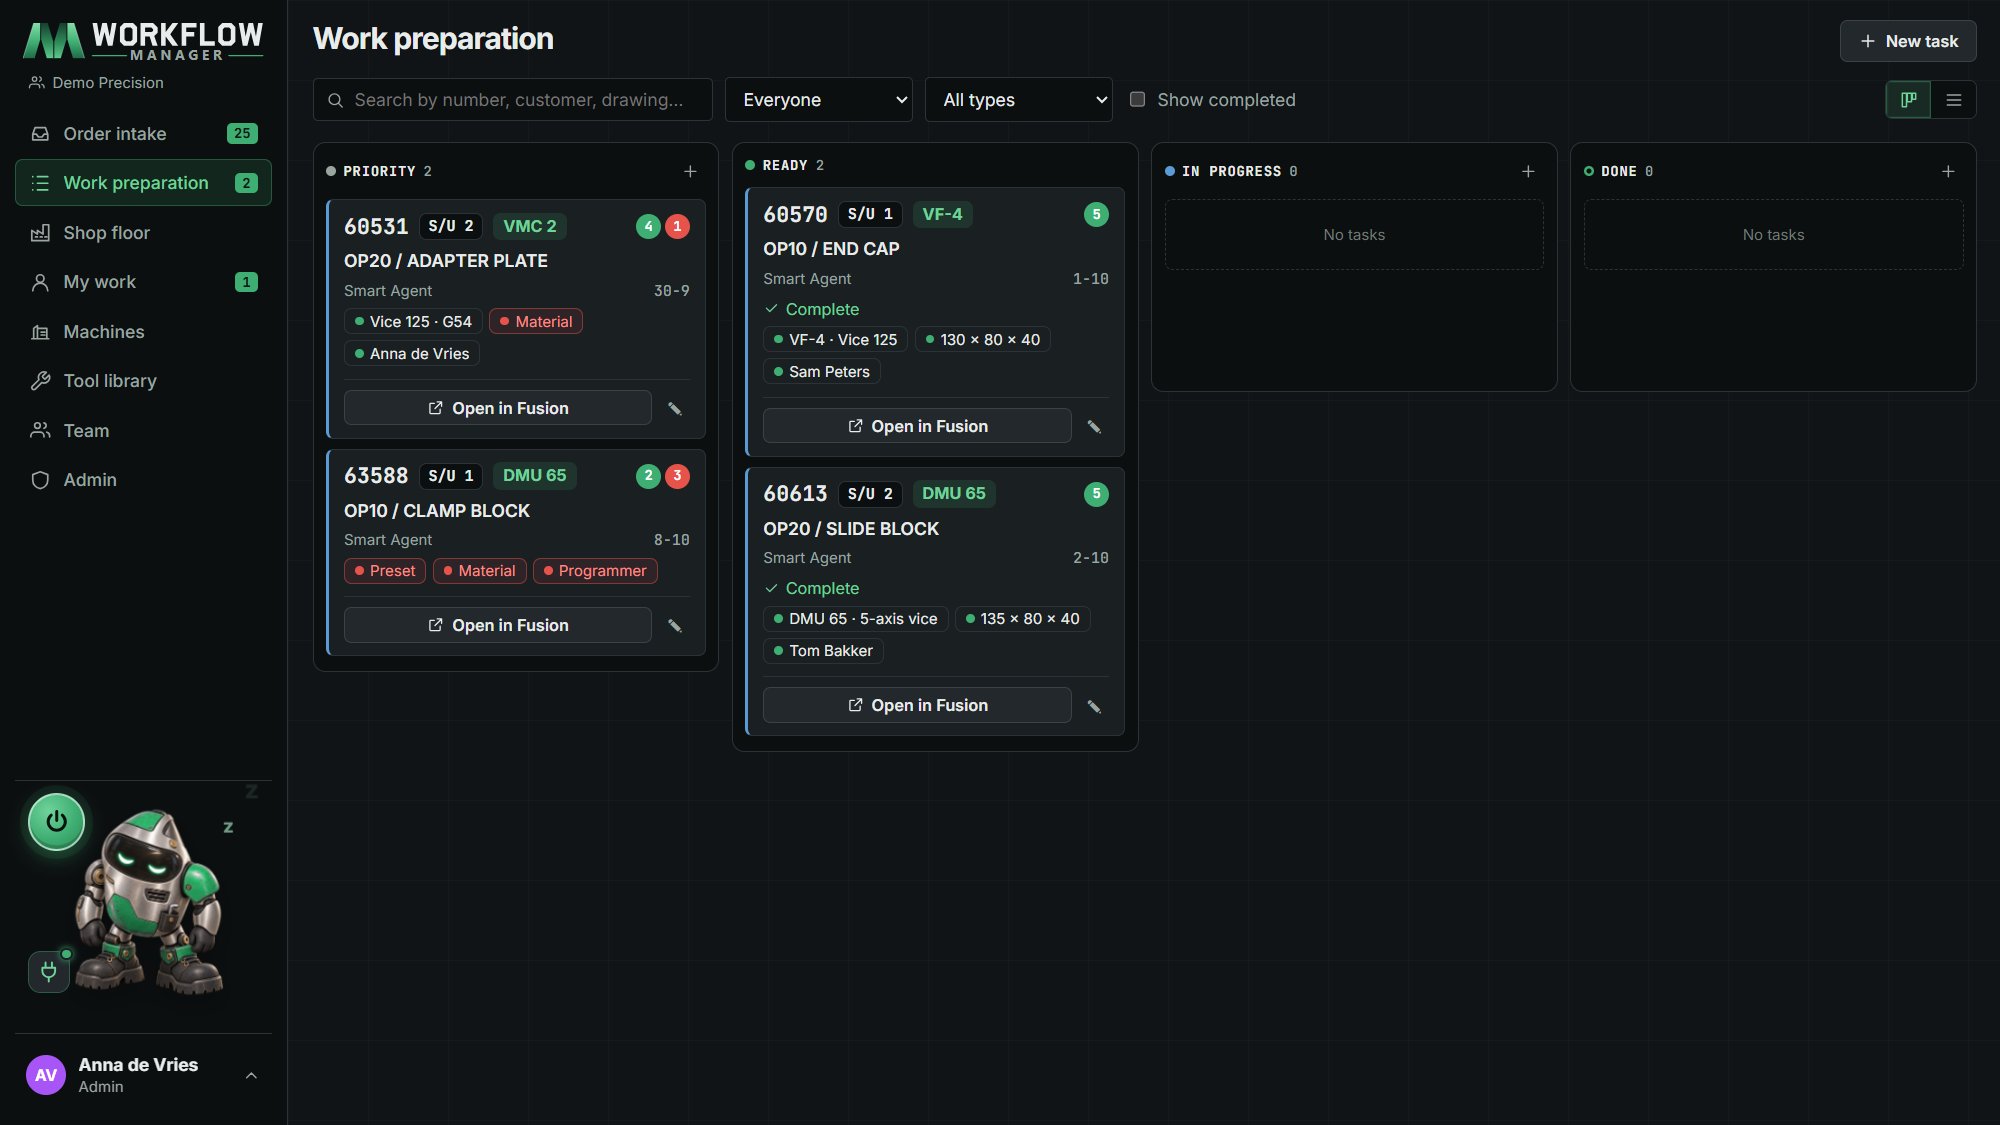Screen dimensions: 2000x1125
Task: Click the VF-4 machine badge on 60570
Action: pos(942,214)
